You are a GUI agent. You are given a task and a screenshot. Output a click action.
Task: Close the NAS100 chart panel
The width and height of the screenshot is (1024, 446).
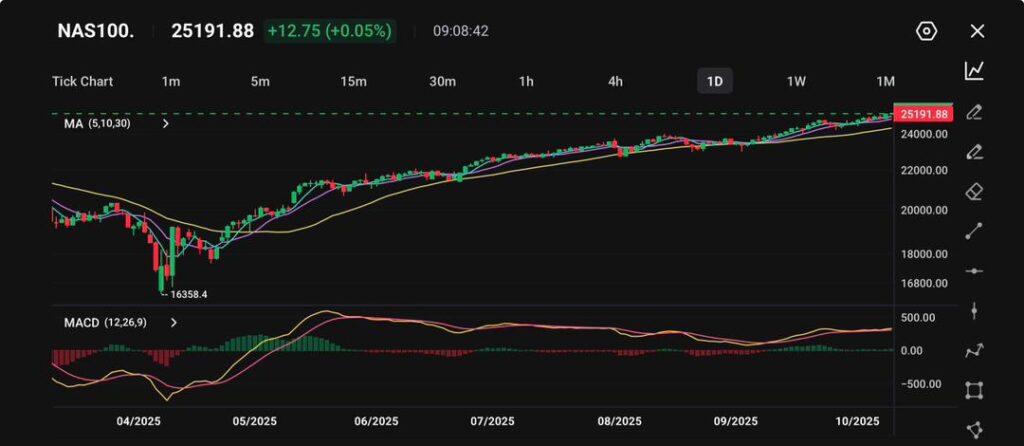(x=977, y=31)
